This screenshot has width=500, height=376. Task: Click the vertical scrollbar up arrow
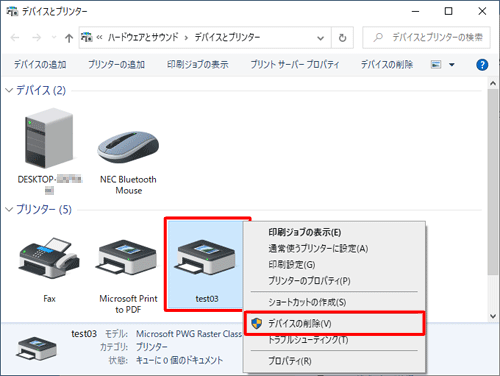(493, 83)
